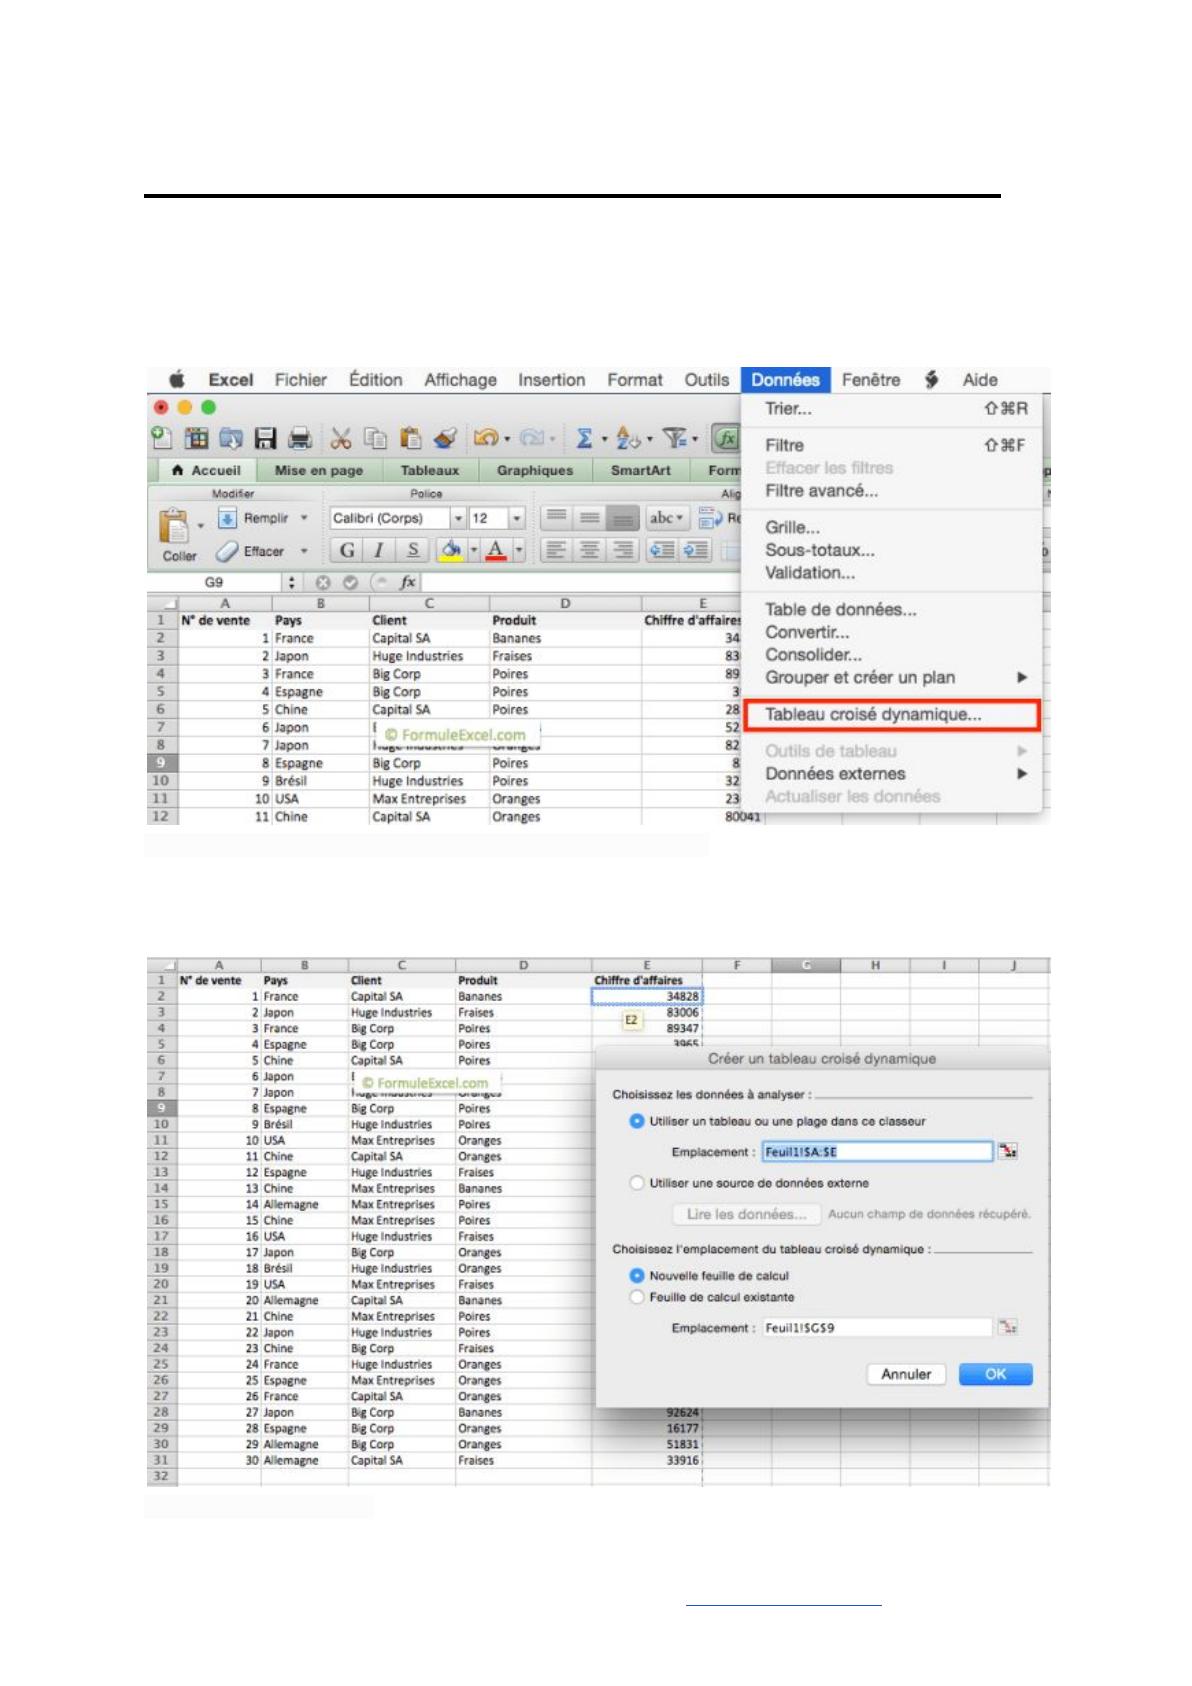Image resolution: width=1192 pixels, height=1686 pixels.
Task: Click the decrease indent icon
Action: 662,550
